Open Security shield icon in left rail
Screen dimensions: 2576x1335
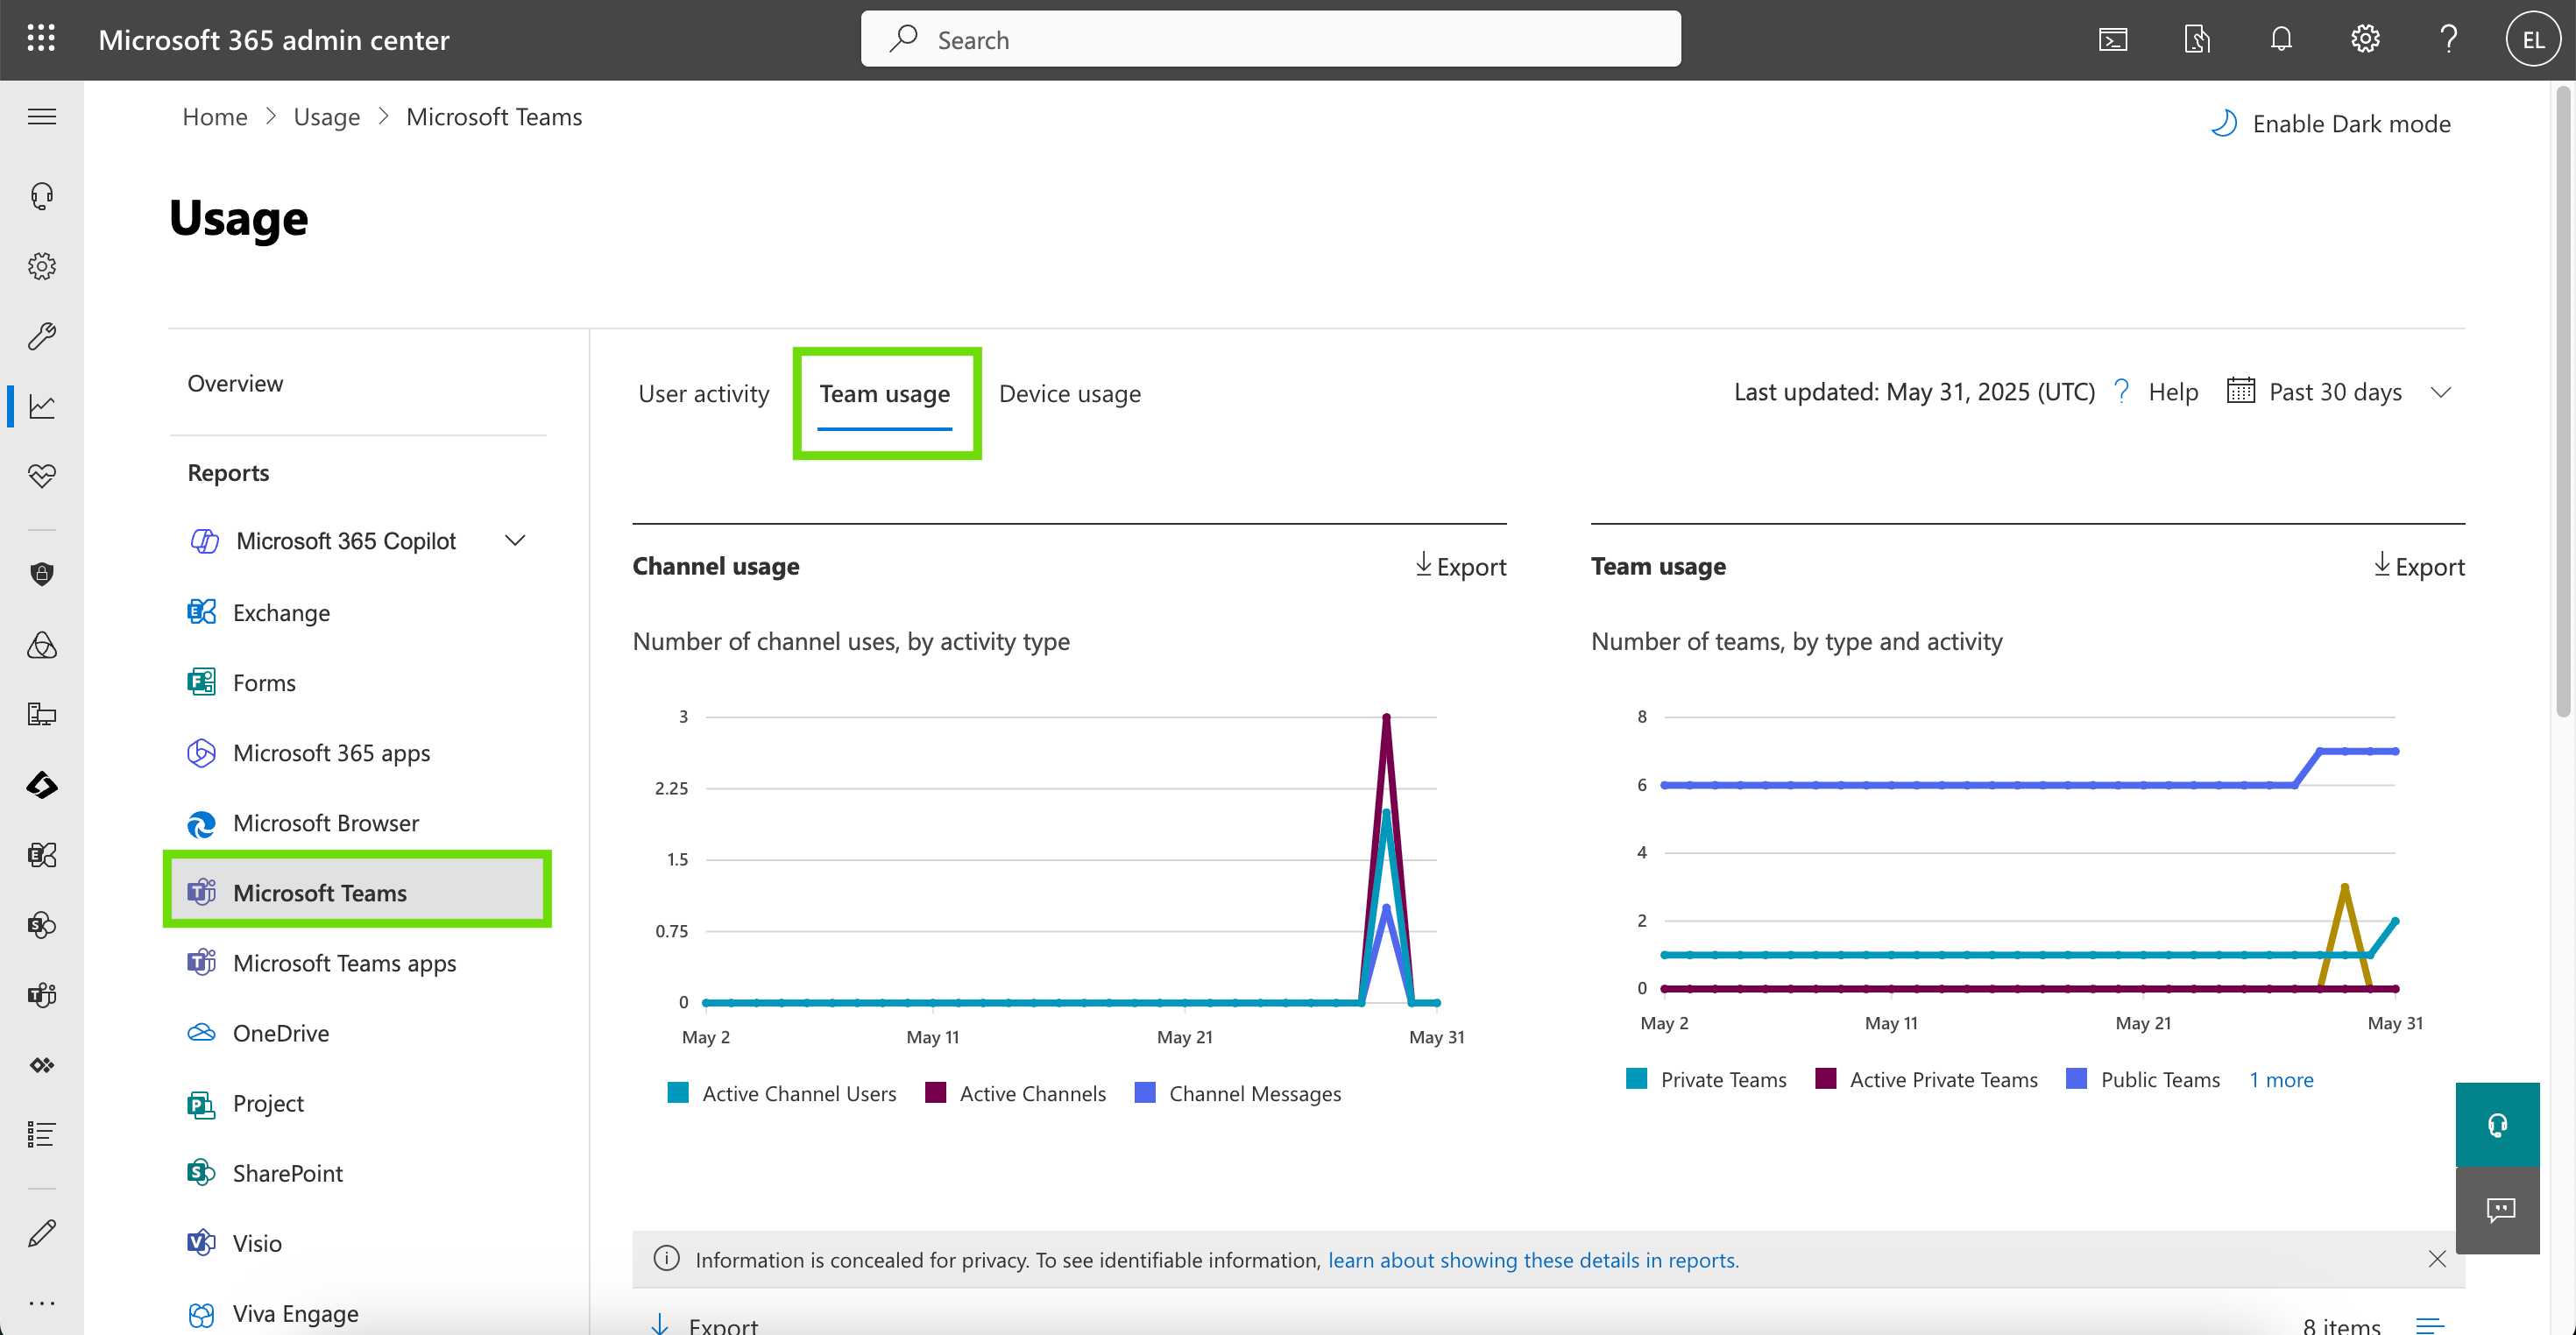coord(41,574)
